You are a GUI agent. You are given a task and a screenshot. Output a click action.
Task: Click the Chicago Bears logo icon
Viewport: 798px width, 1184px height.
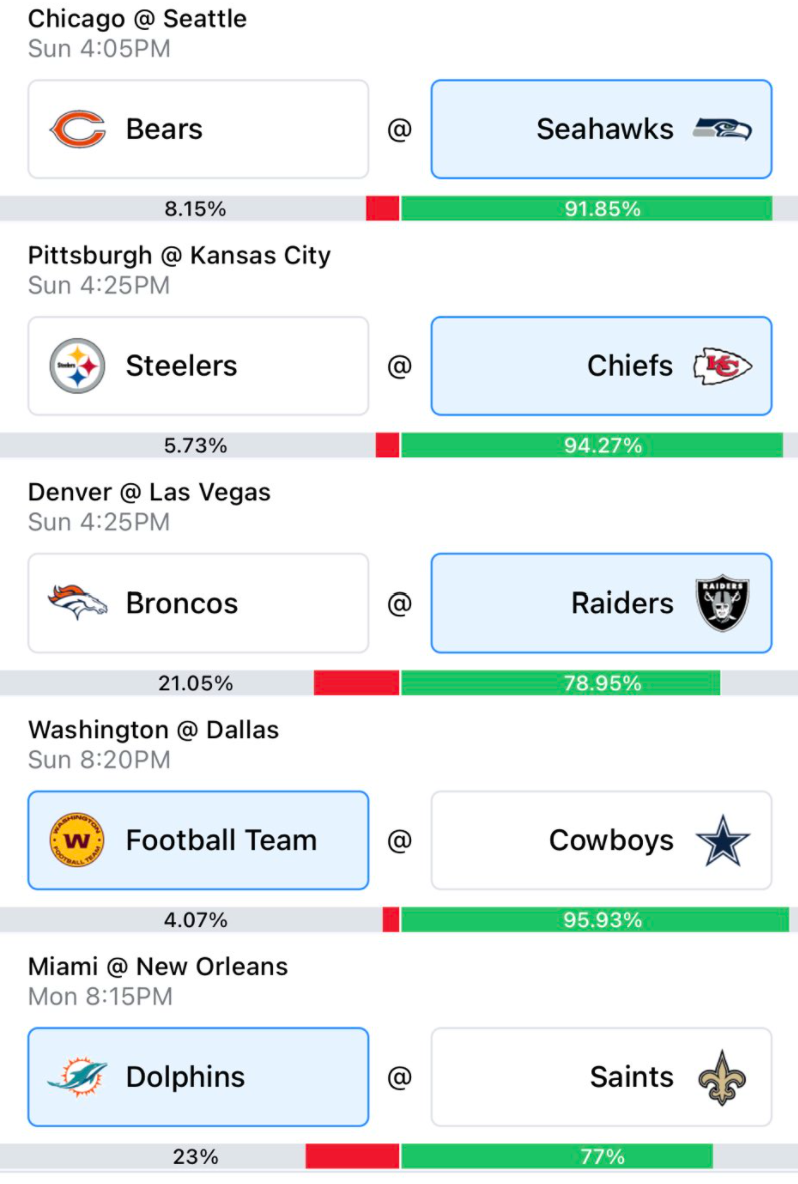78,129
